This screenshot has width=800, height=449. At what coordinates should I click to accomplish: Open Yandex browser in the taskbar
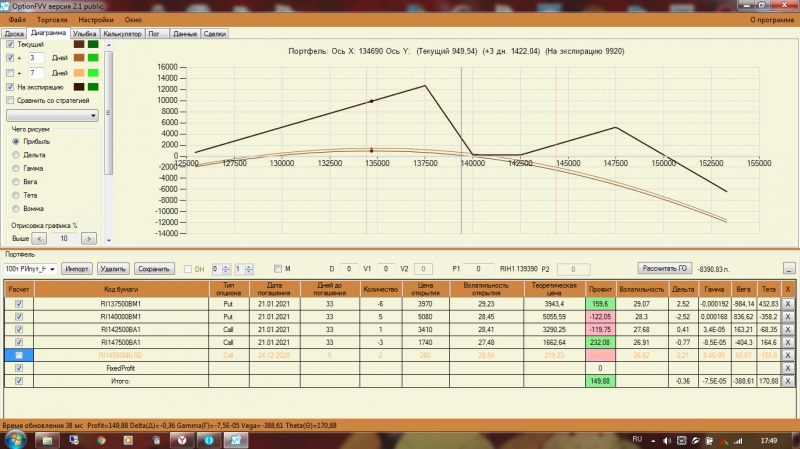(x=182, y=440)
